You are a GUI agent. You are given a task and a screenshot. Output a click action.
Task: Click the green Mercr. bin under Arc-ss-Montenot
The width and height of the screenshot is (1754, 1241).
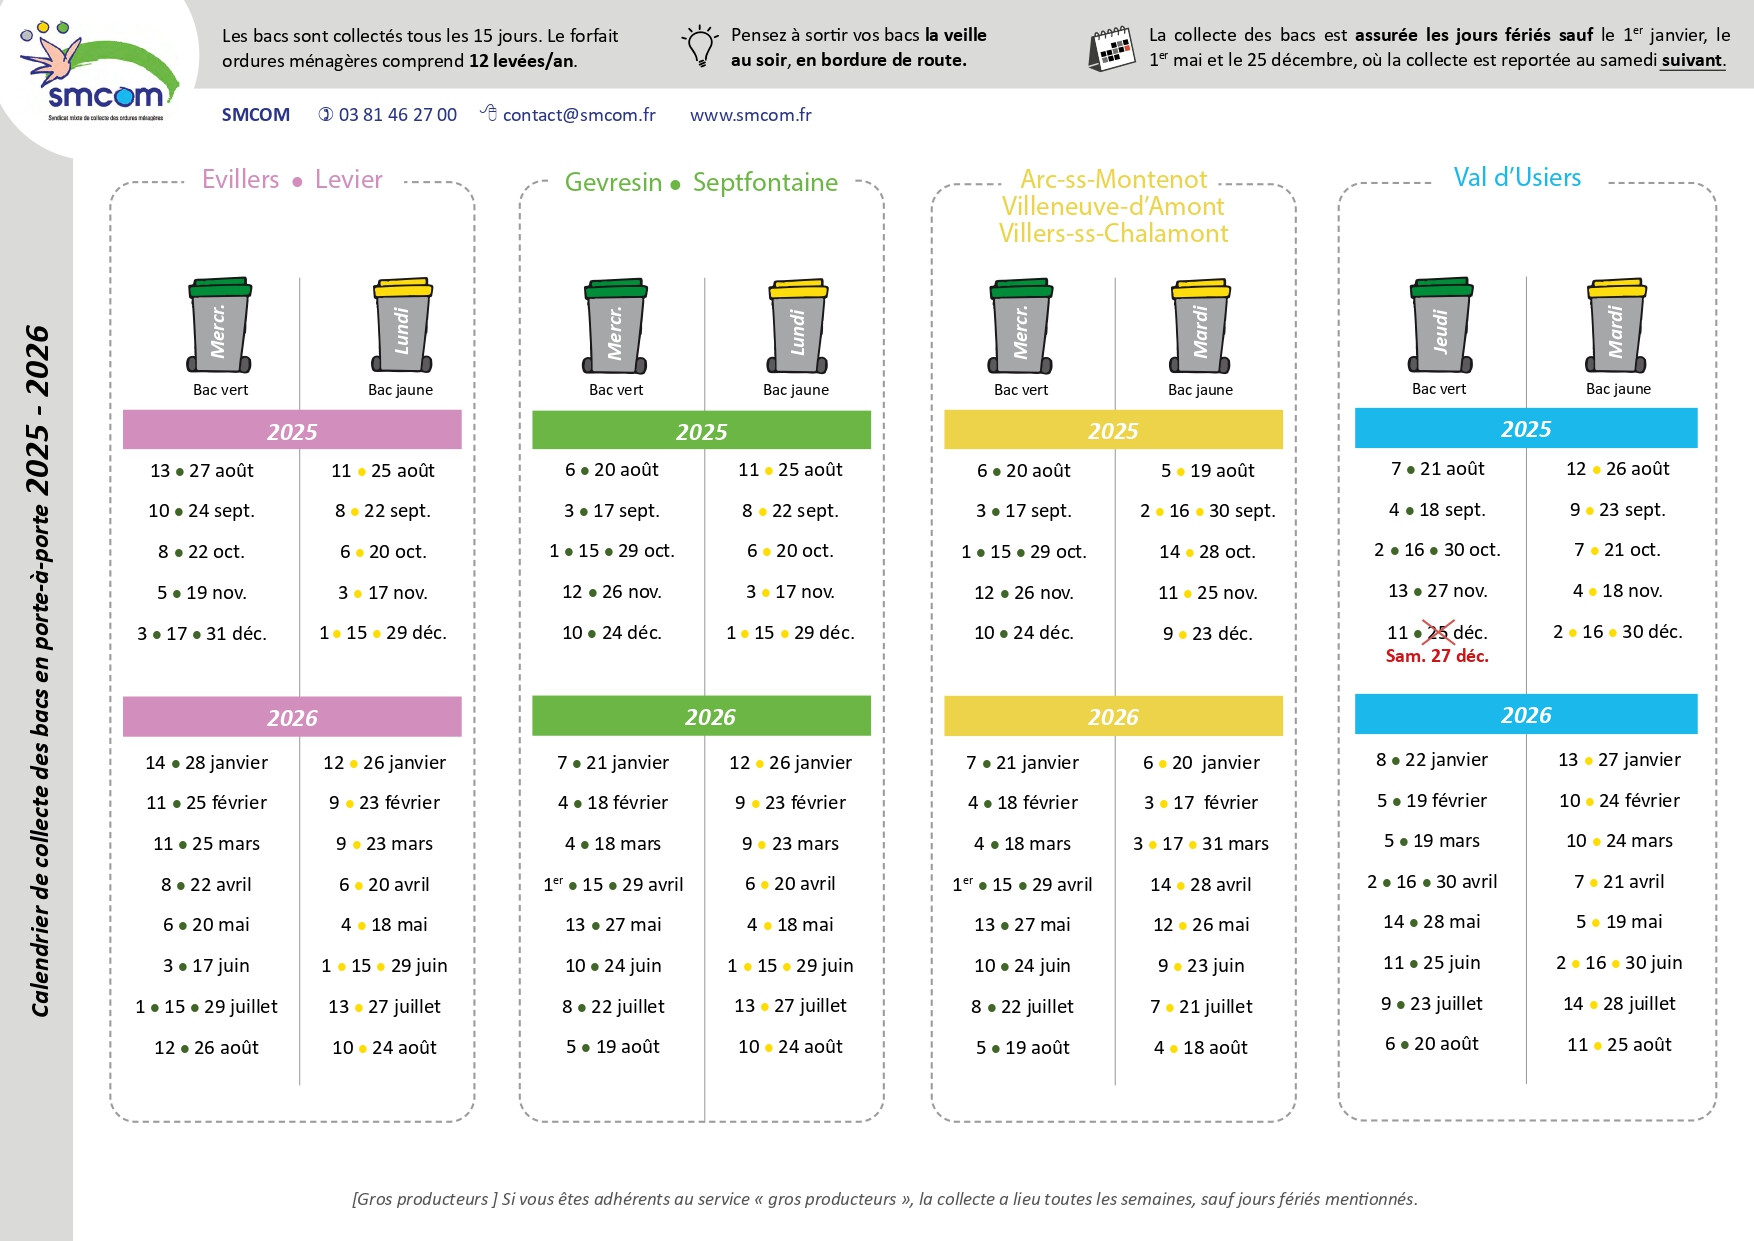point(1021,325)
